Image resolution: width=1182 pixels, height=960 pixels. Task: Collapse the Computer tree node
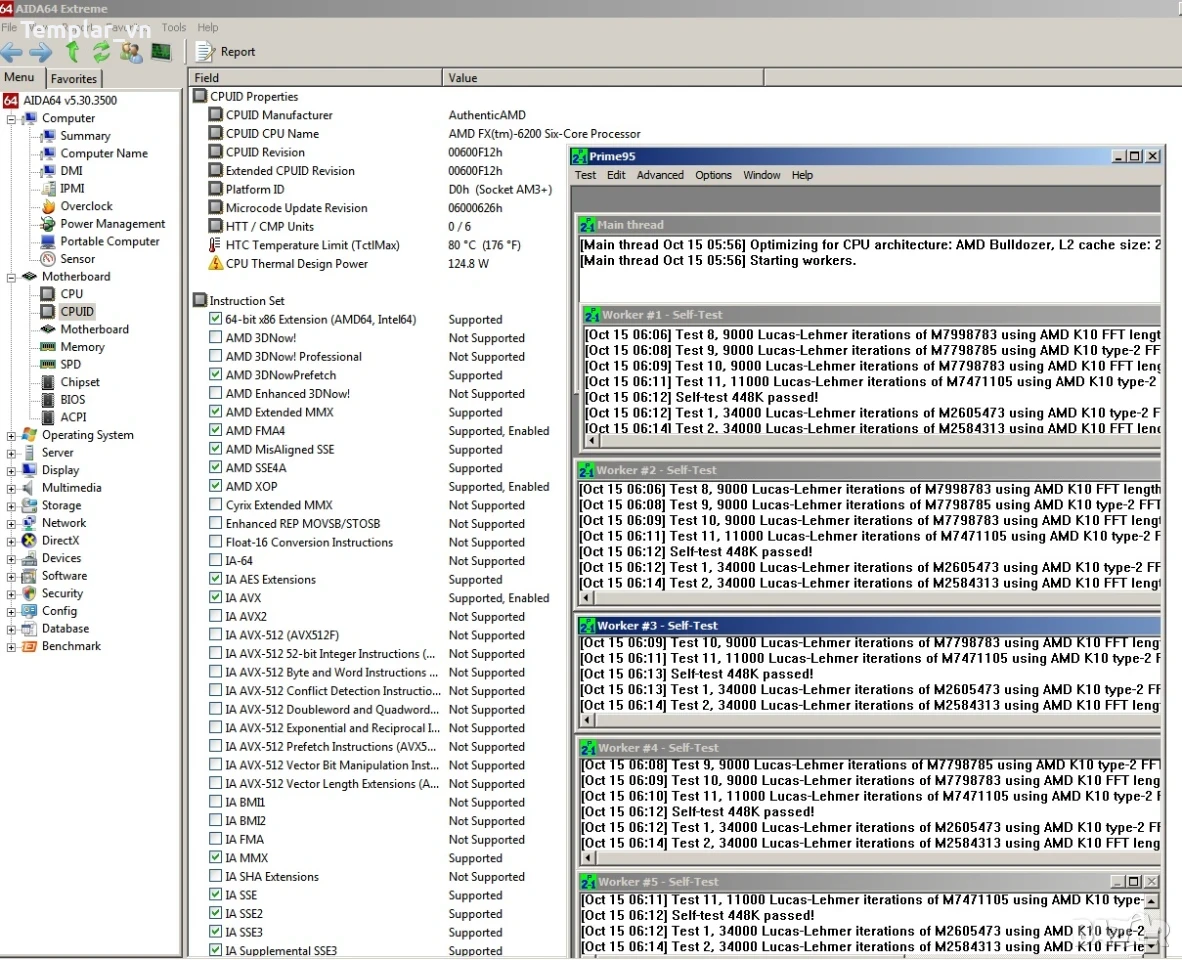[x=11, y=119]
